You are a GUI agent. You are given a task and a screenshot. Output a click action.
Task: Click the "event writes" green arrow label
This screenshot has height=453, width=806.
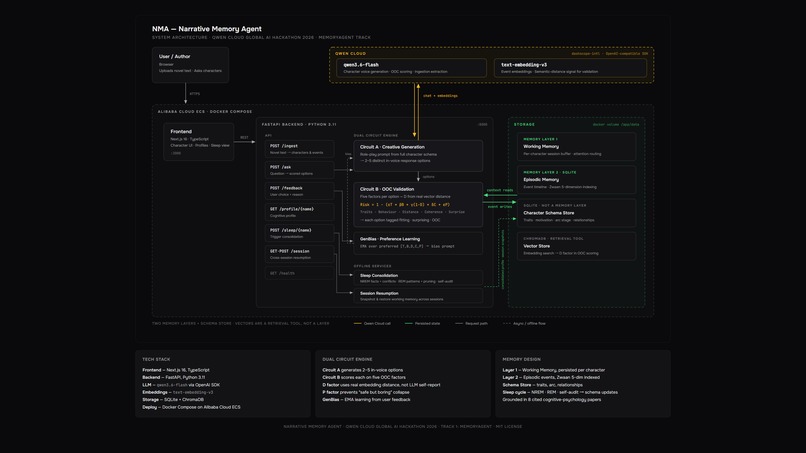pos(500,207)
